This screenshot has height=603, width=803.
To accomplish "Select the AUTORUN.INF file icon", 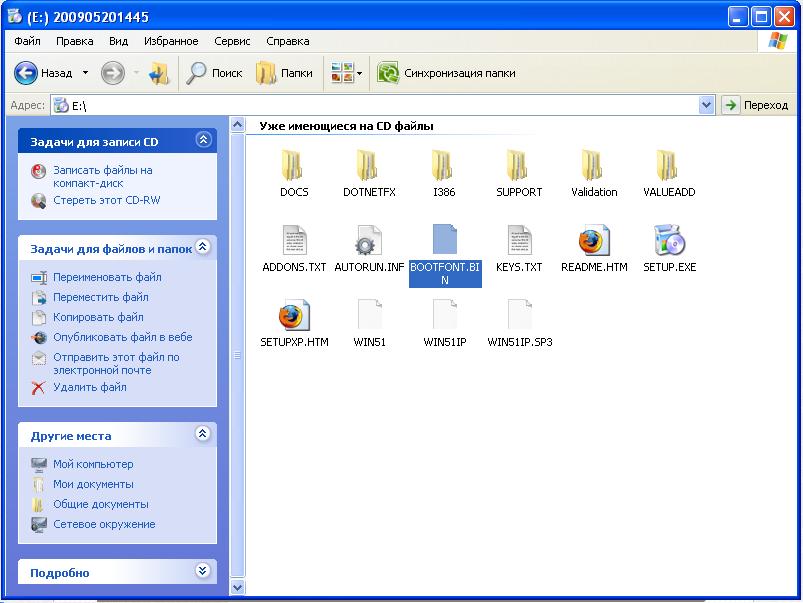I will (x=369, y=240).
